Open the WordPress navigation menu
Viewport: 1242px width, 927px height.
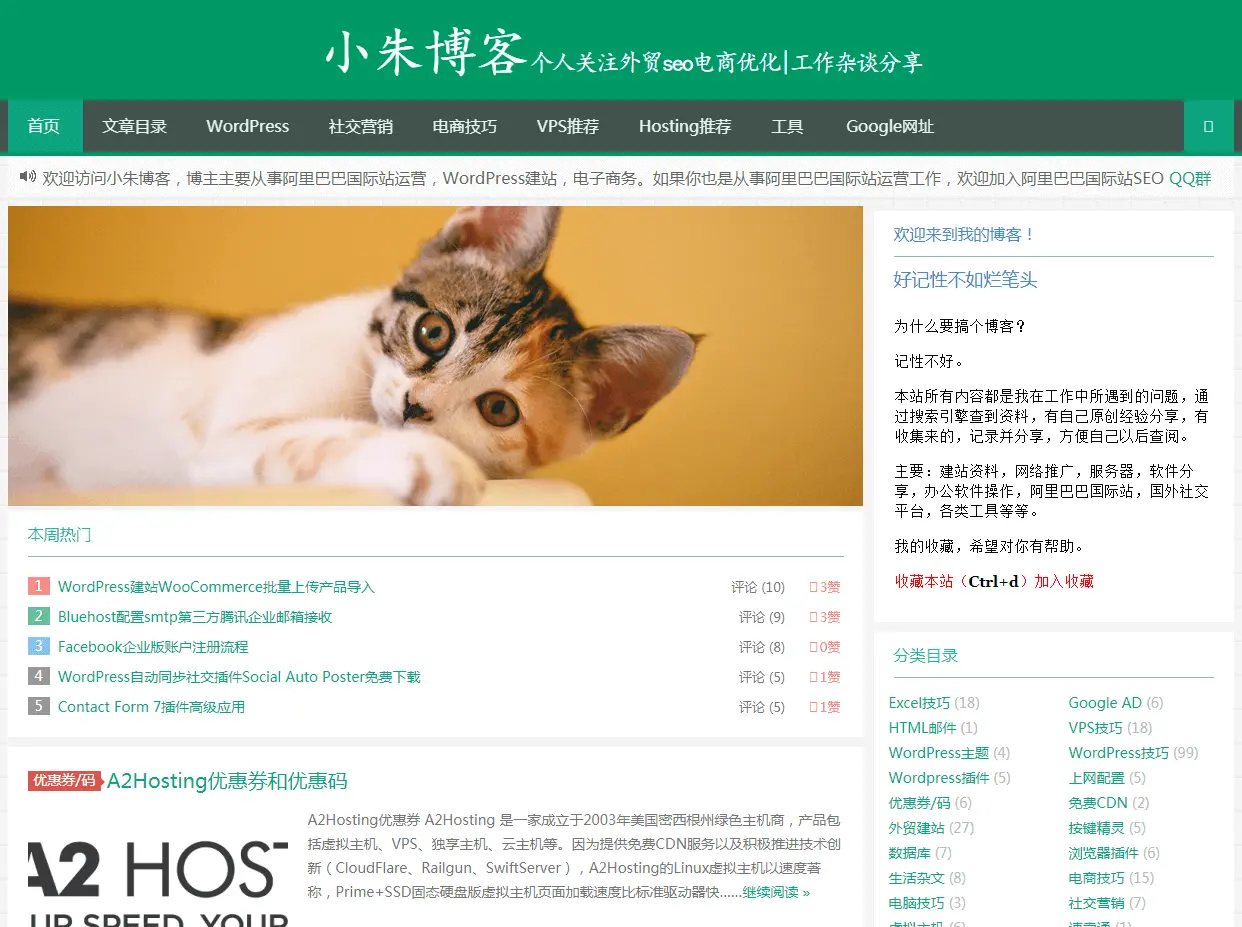(248, 126)
